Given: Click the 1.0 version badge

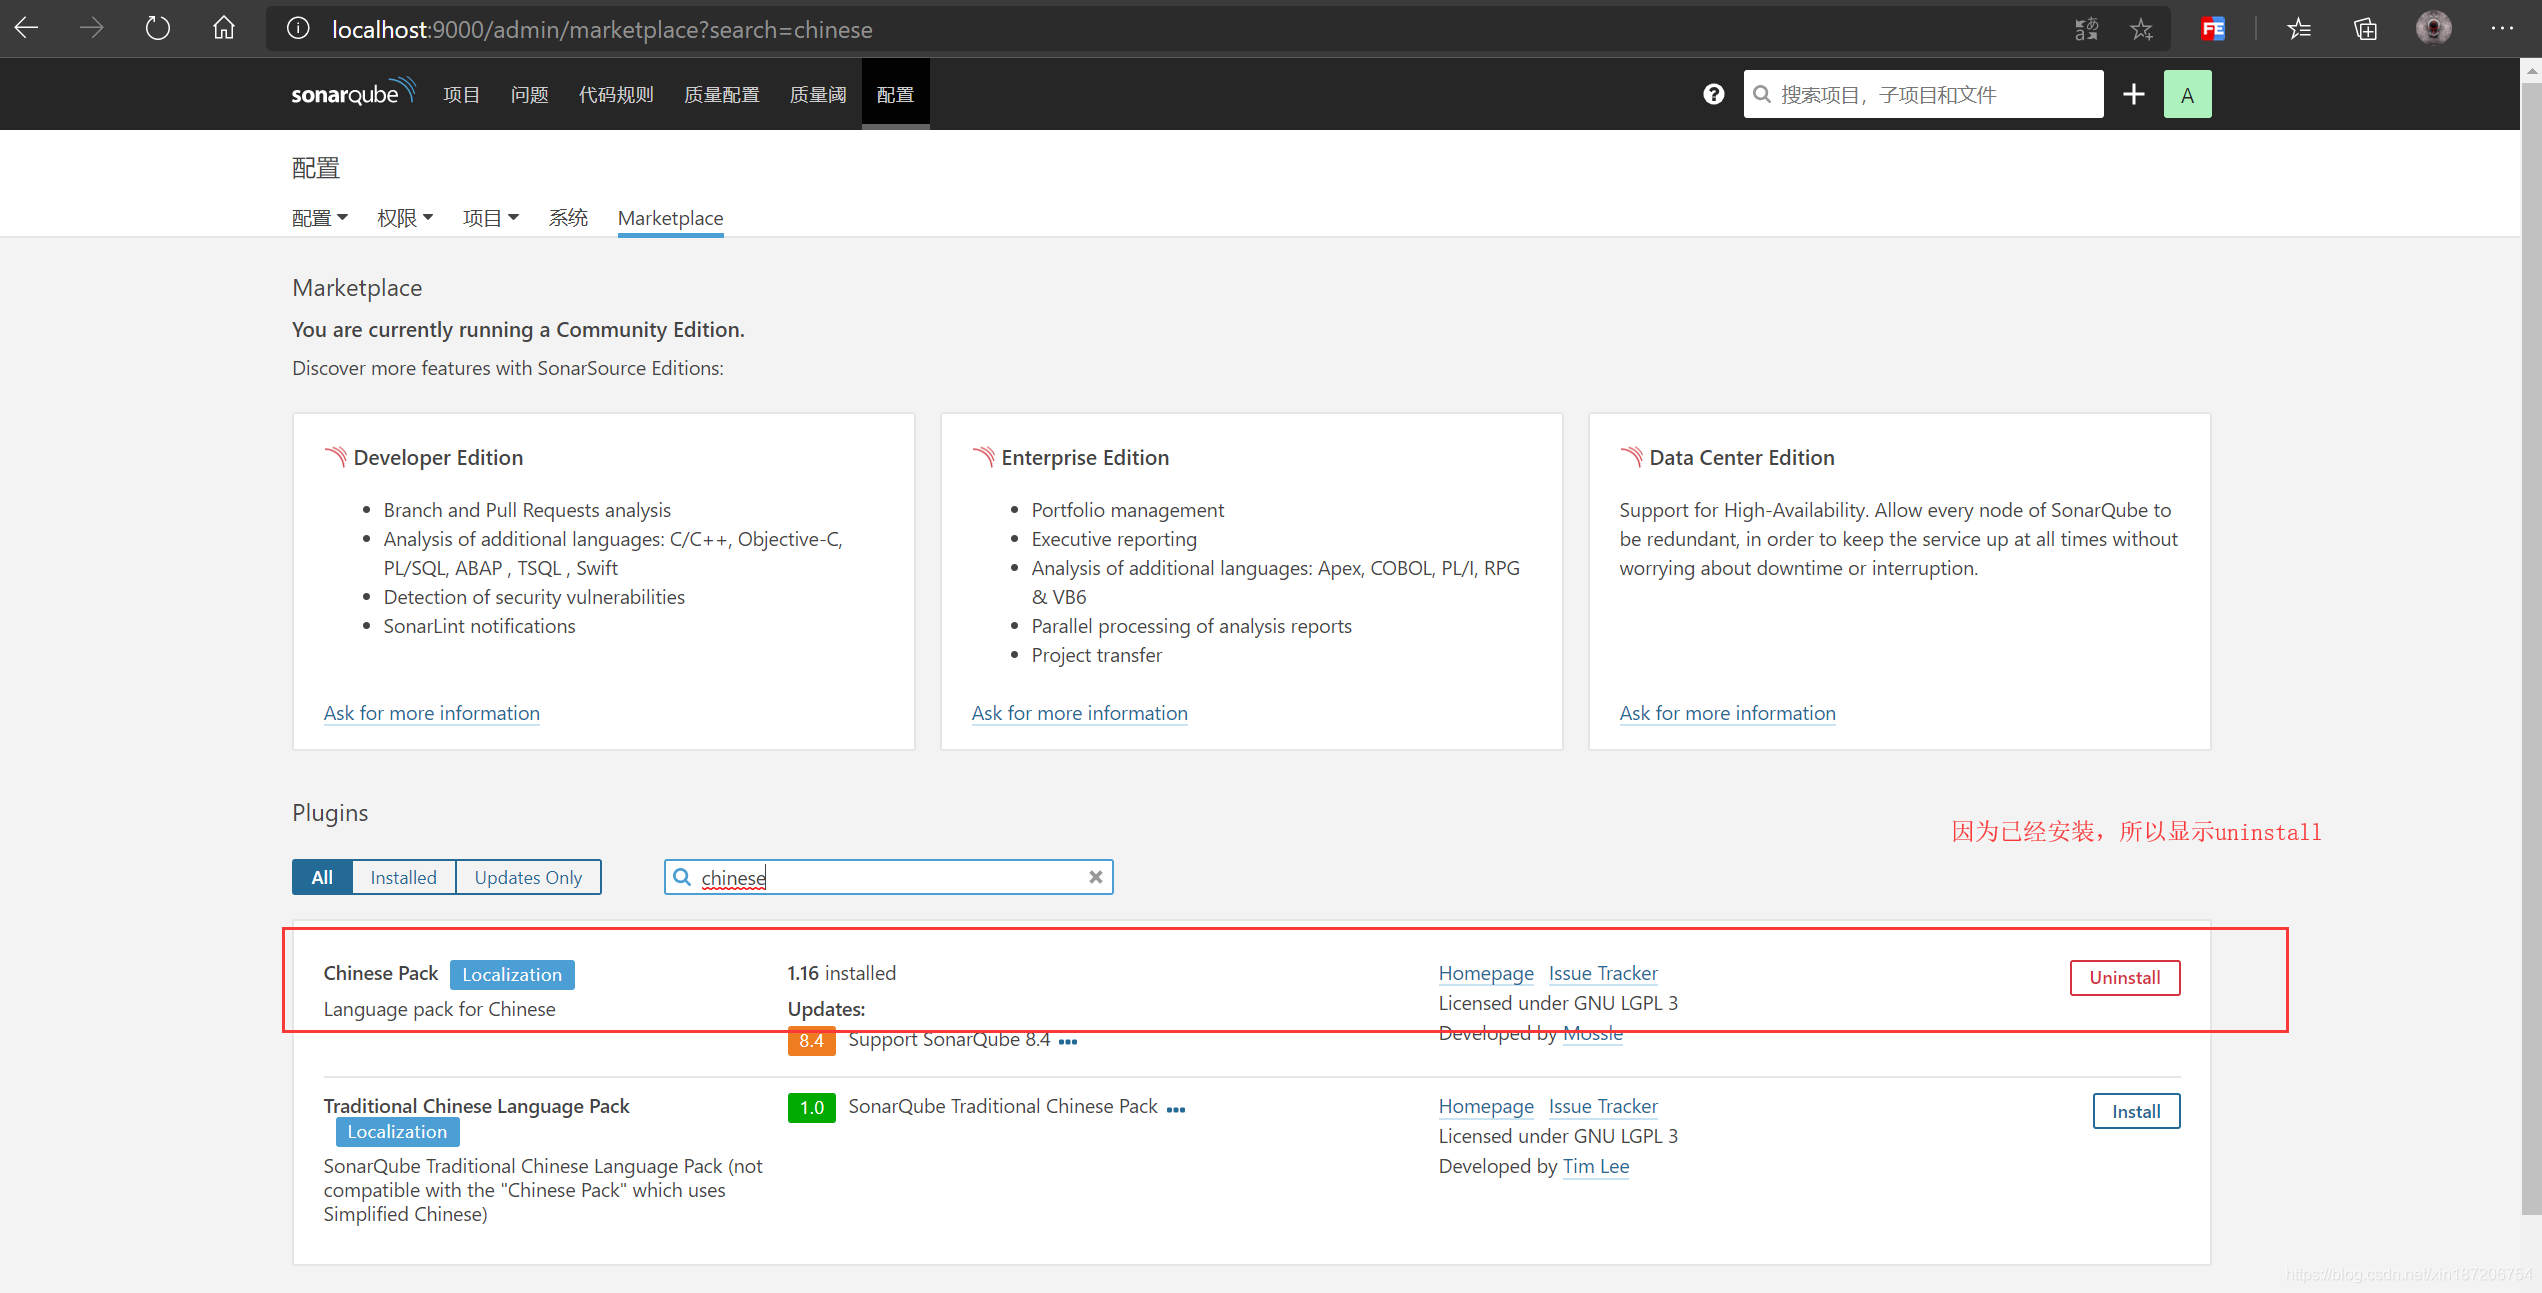Looking at the screenshot, I should point(811,1108).
